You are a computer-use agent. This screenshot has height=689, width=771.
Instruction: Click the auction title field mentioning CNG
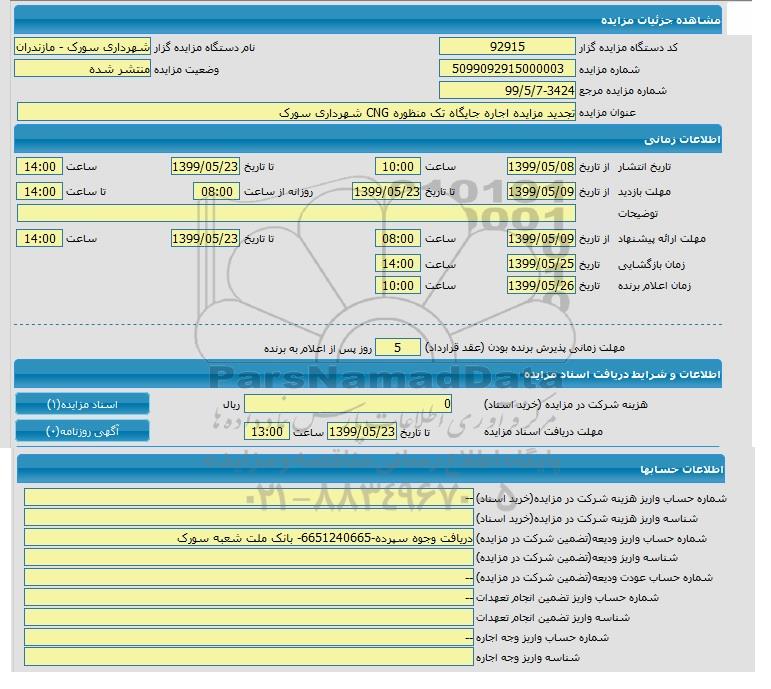pos(296,112)
